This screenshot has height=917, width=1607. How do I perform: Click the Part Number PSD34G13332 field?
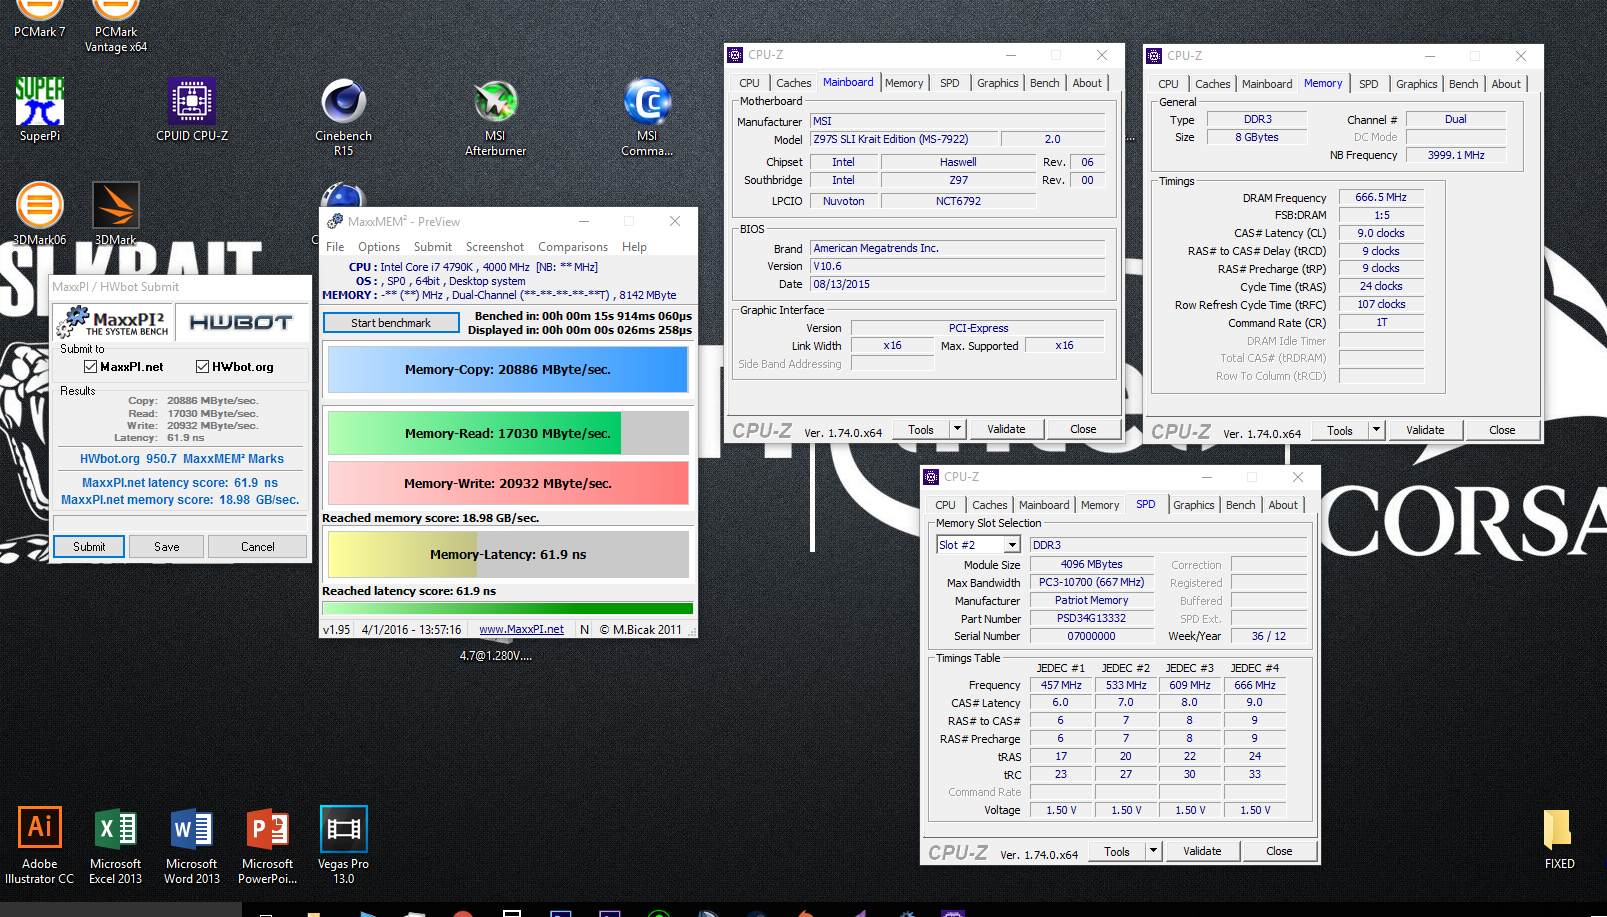pyautogui.click(x=1091, y=618)
